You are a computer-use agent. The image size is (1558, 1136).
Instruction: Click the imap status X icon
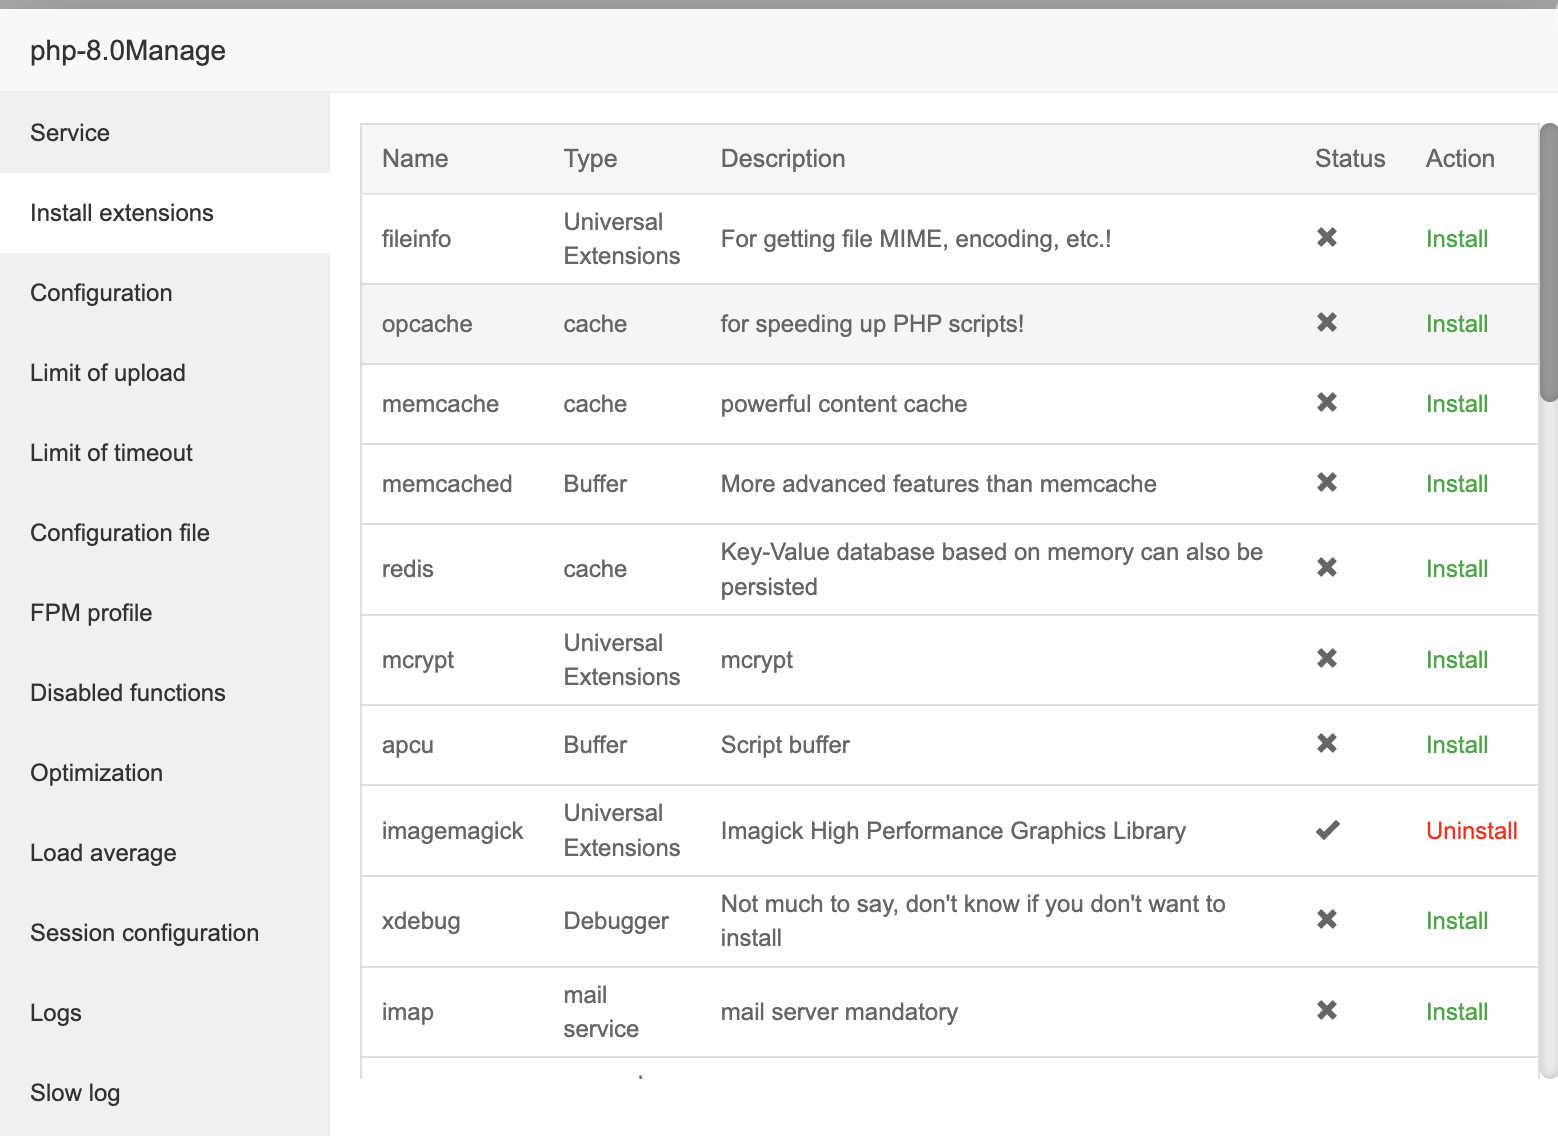pos(1327,1011)
